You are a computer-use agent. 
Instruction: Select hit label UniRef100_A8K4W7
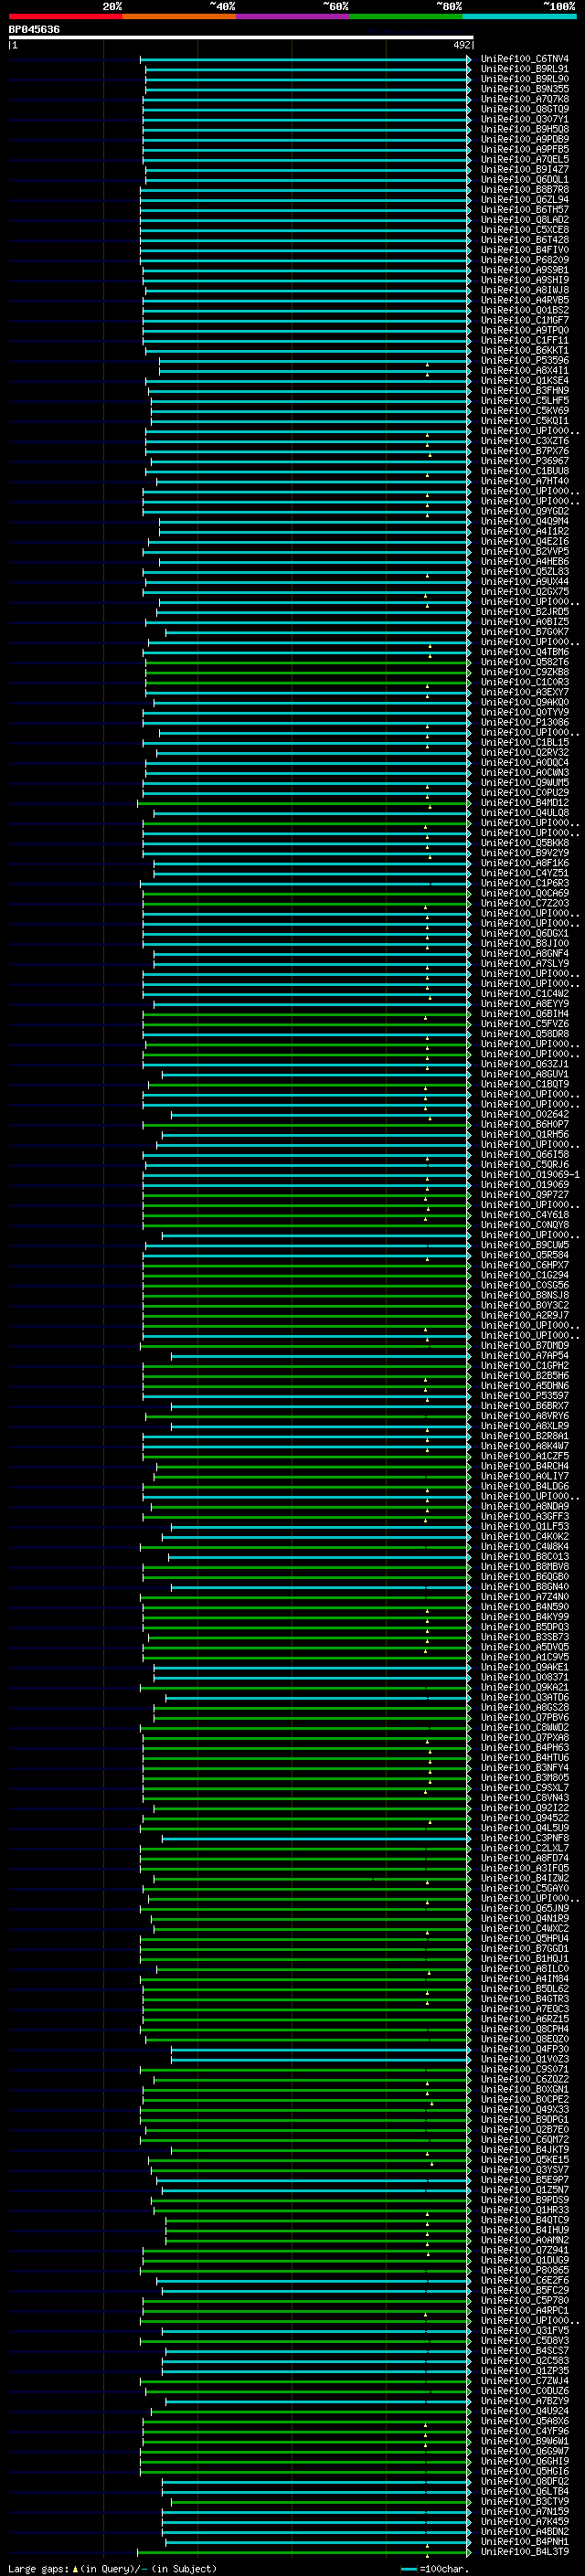[x=525, y=1446]
